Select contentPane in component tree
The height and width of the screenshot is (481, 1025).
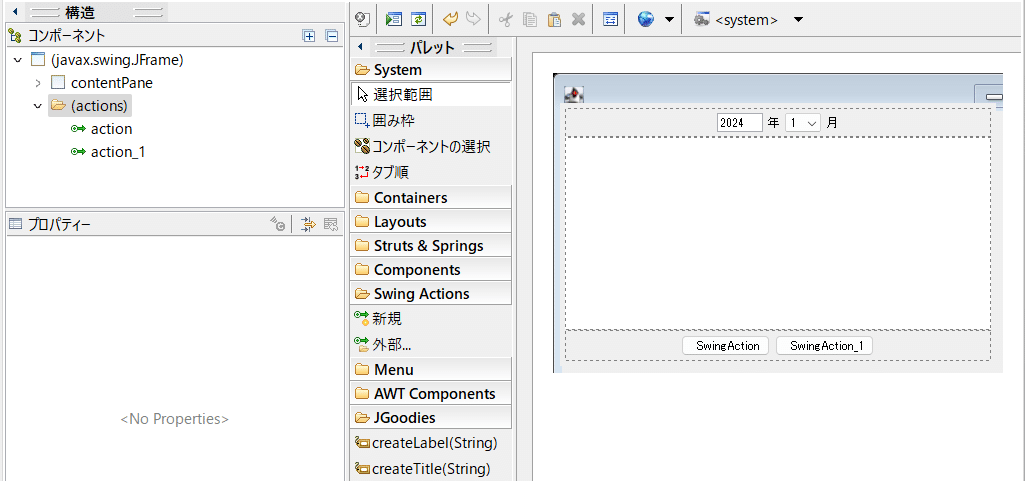click(112, 83)
